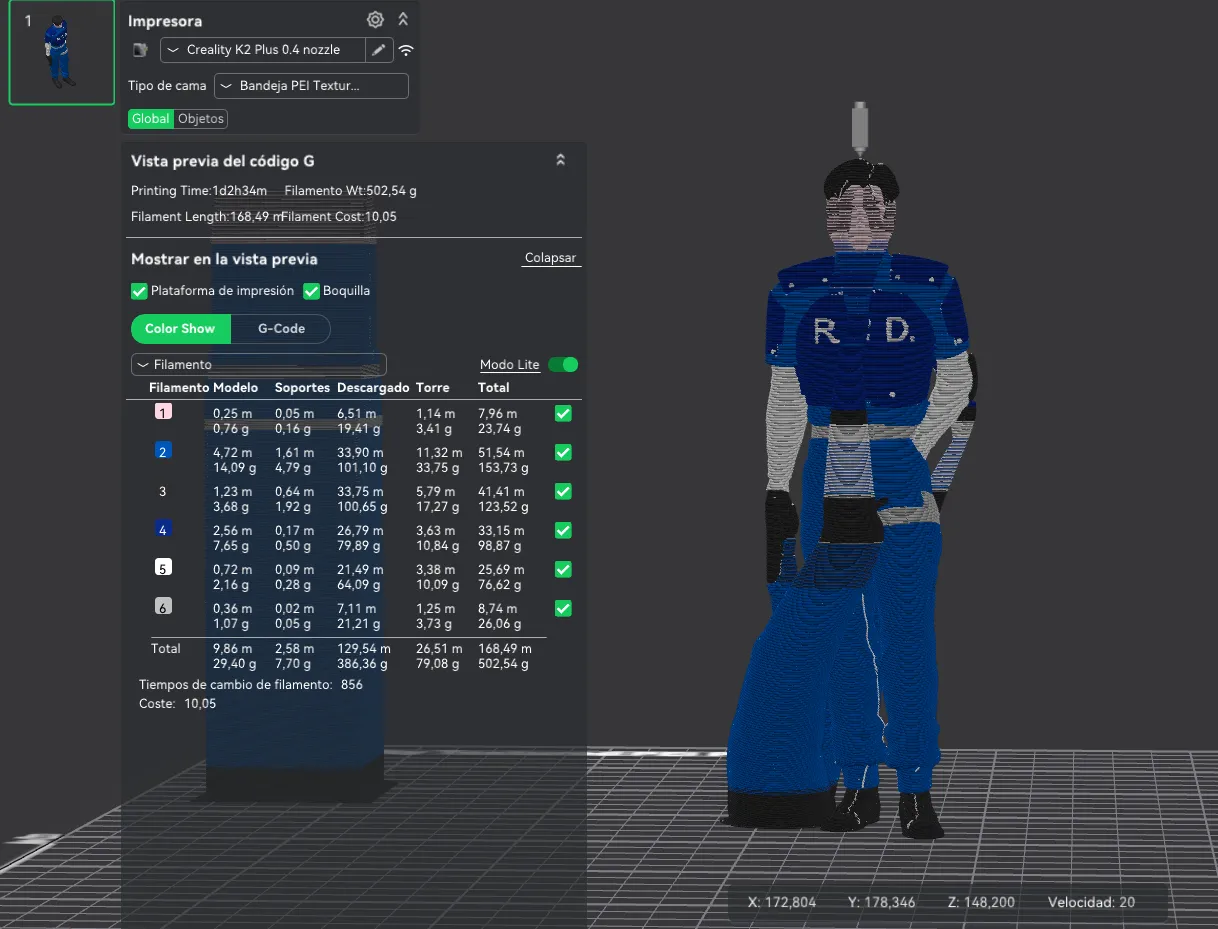
Task: Collapse Vista previa del código G panel
Action: point(561,160)
